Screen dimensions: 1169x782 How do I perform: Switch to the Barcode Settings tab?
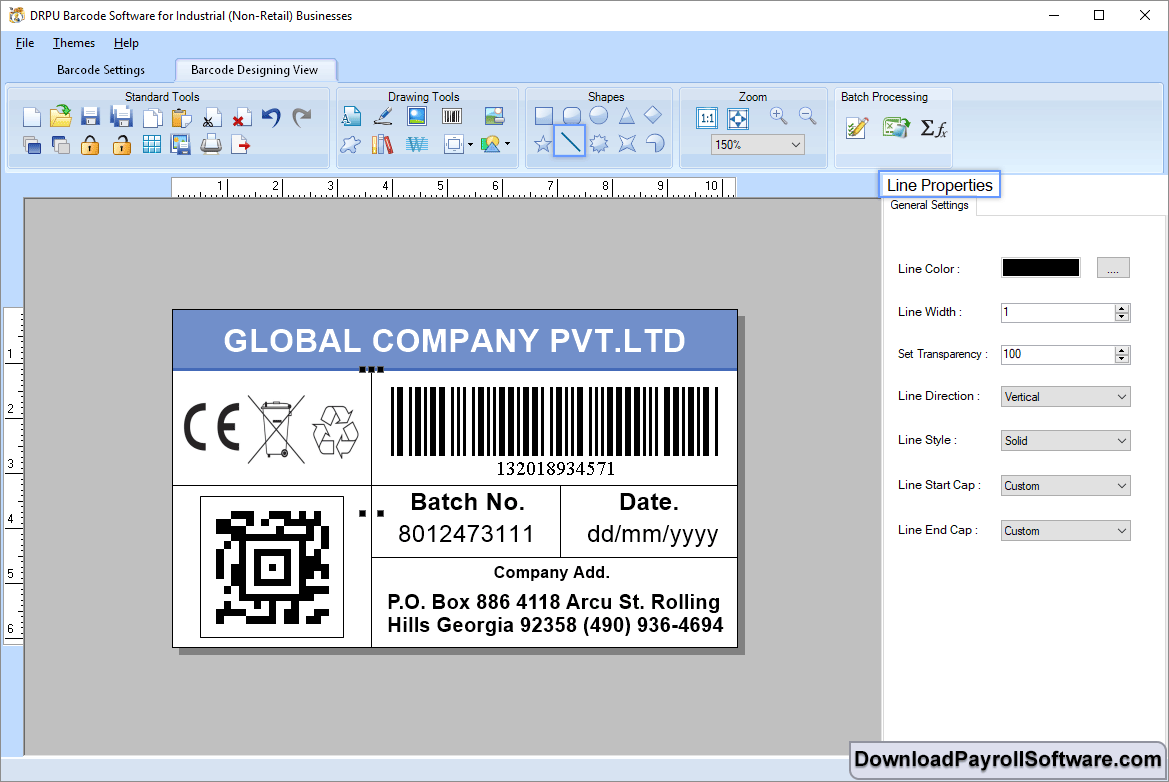pos(104,69)
